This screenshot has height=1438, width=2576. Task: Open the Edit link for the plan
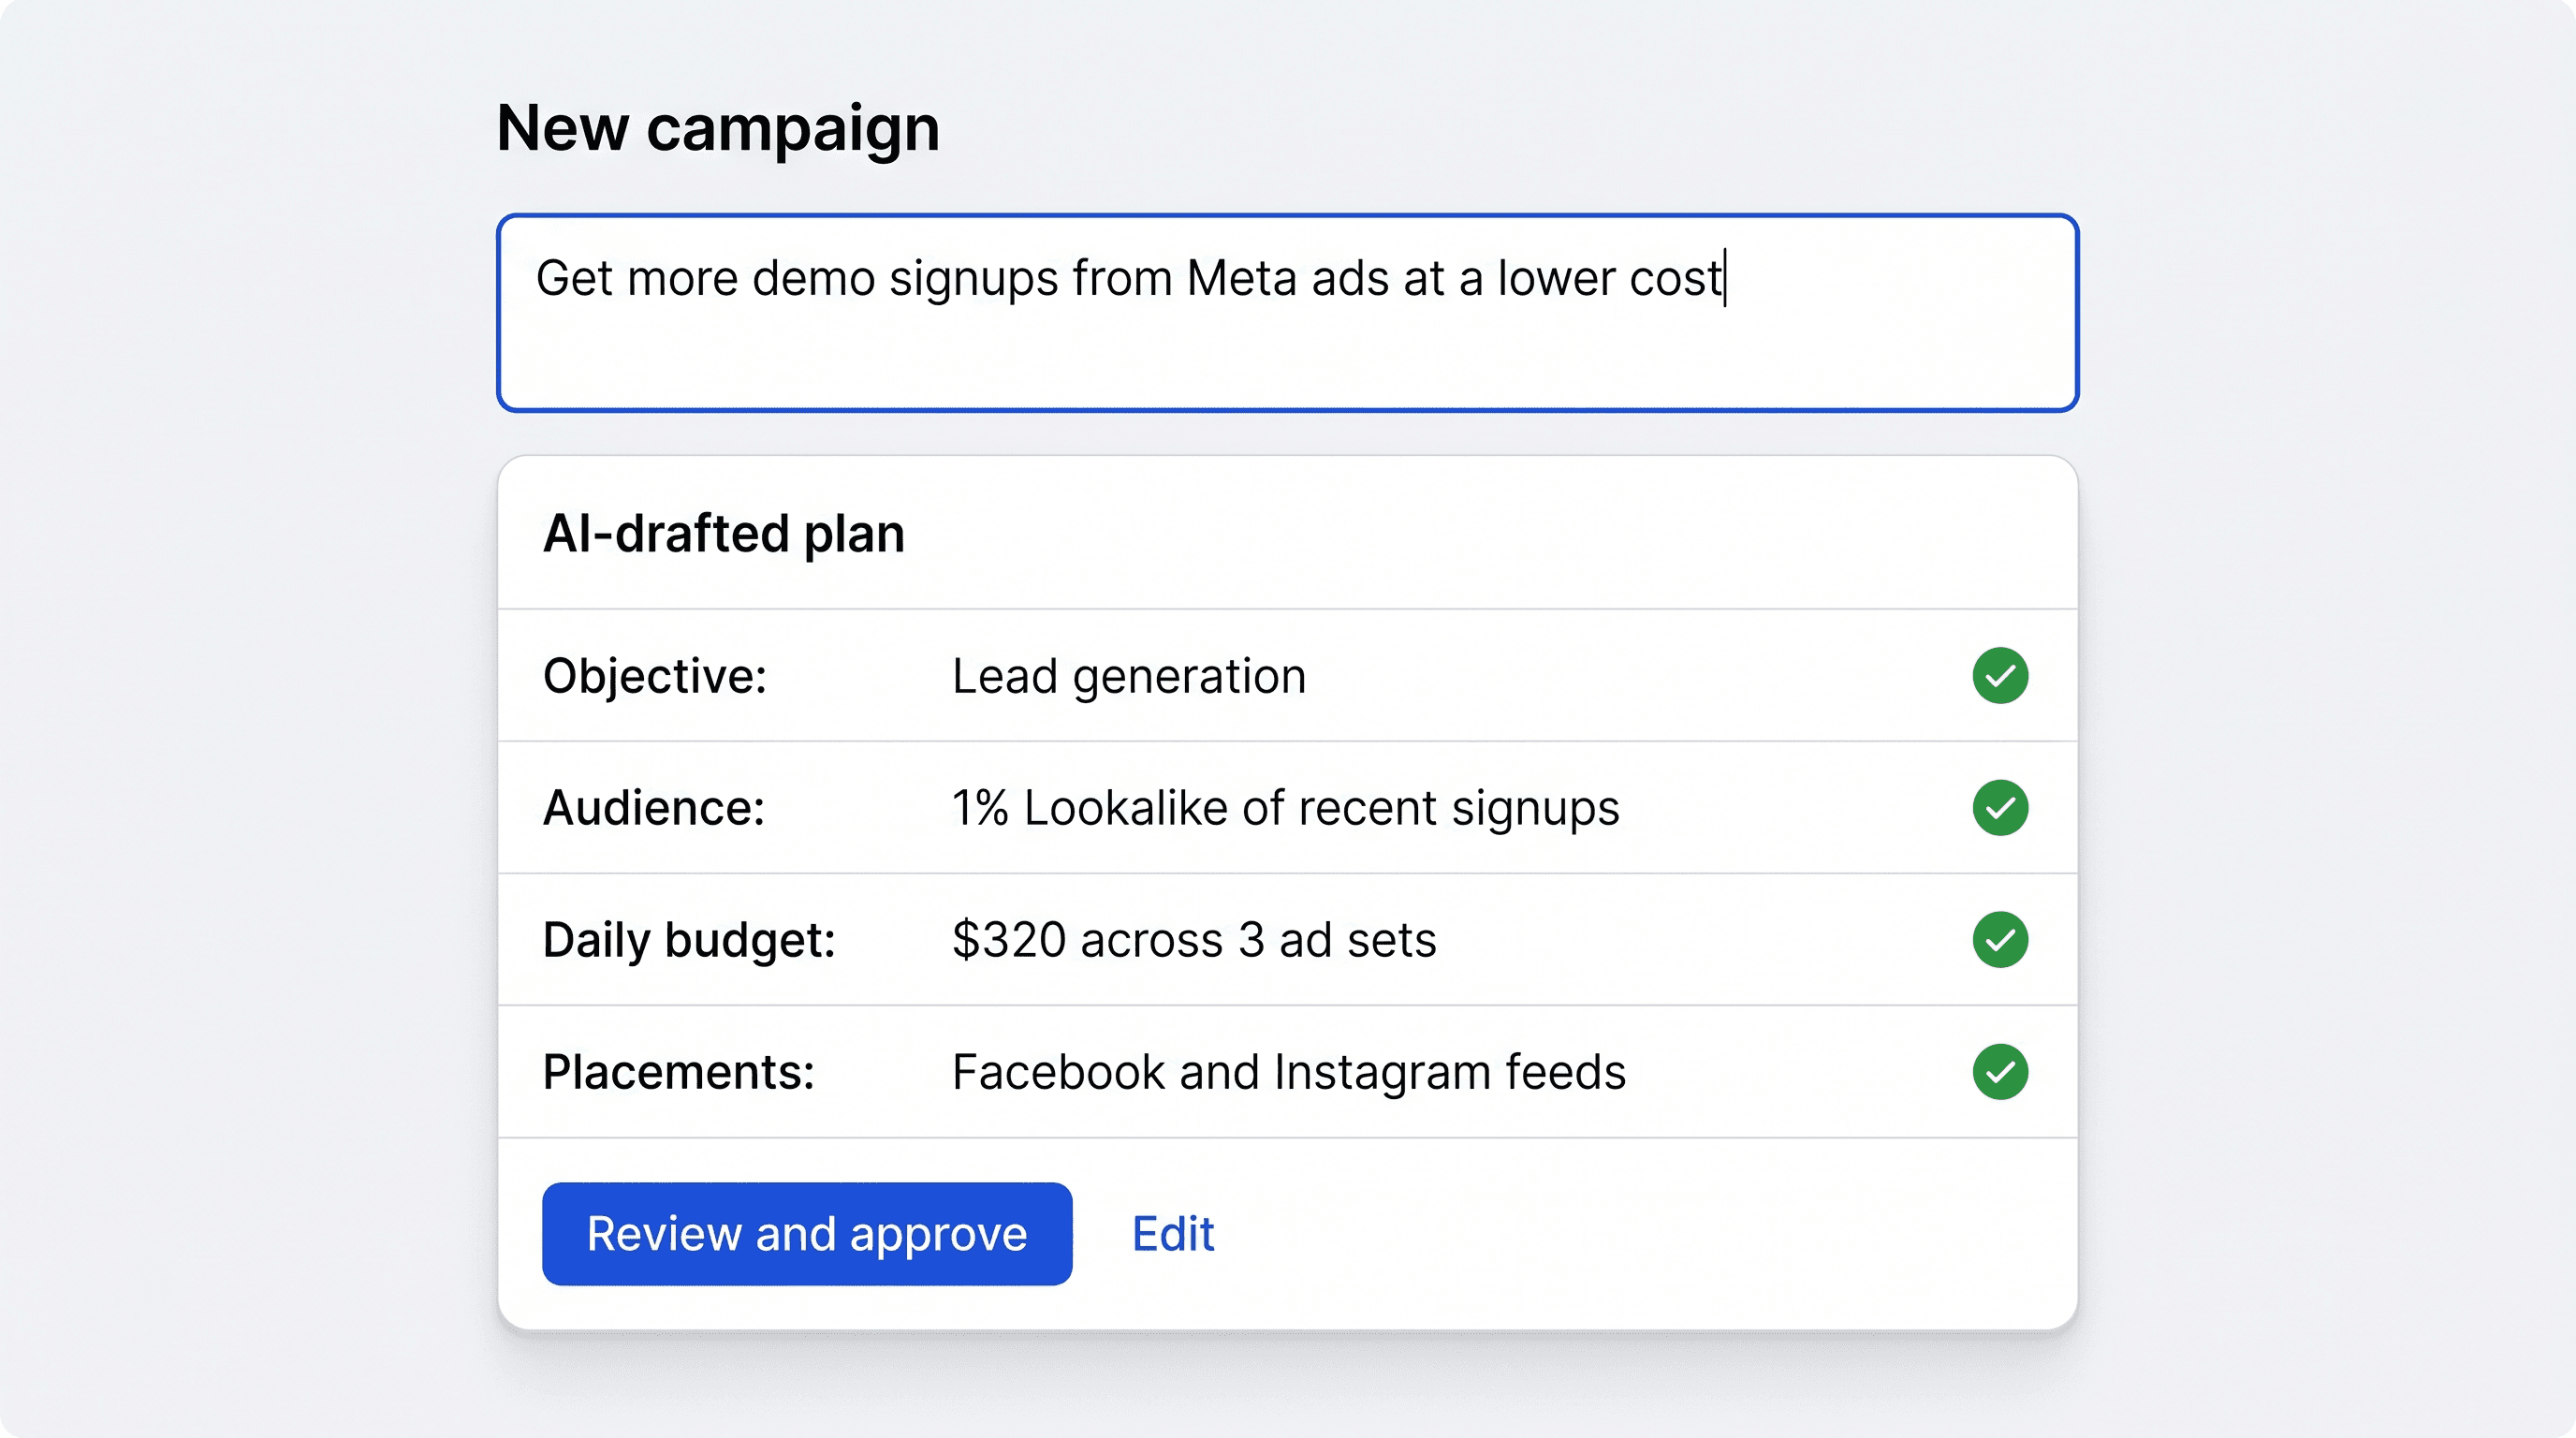point(1173,1234)
